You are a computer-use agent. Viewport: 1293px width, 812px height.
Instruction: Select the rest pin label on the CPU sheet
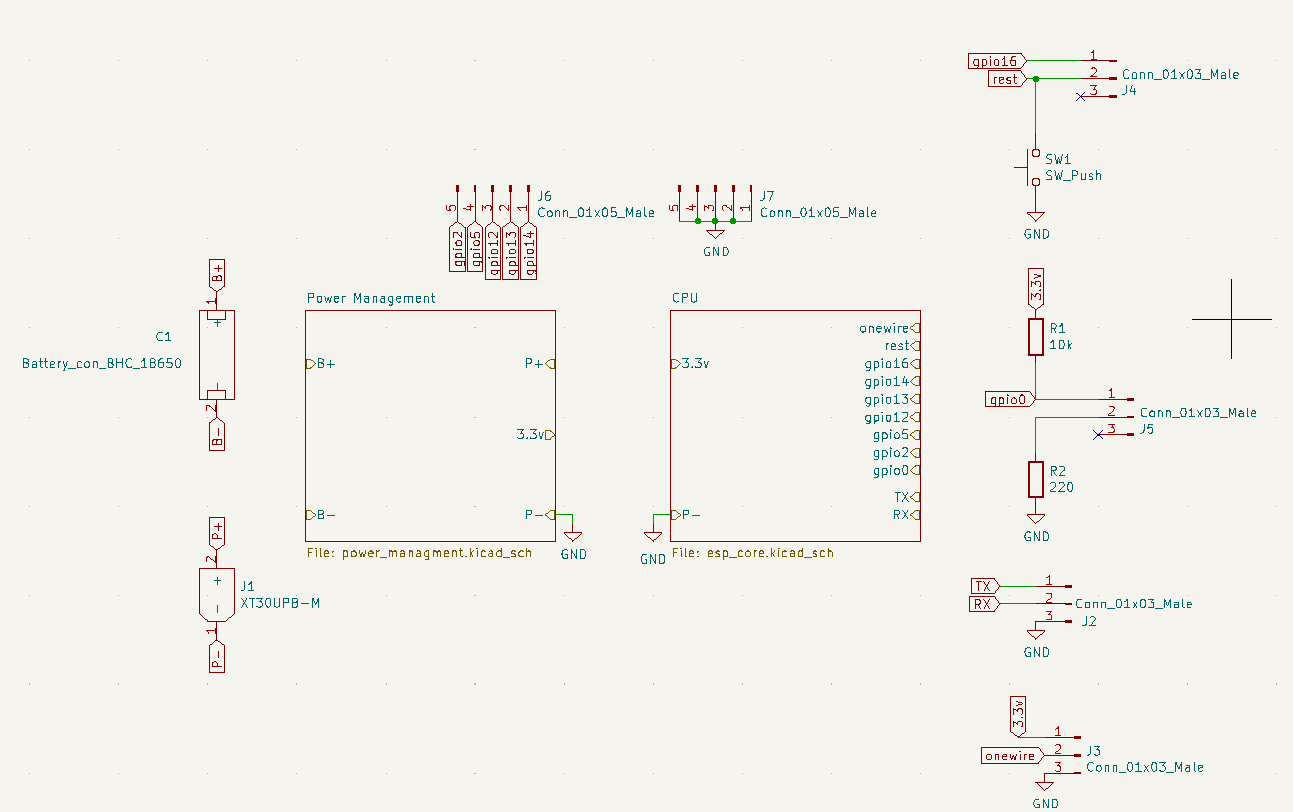click(x=899, y=345)
